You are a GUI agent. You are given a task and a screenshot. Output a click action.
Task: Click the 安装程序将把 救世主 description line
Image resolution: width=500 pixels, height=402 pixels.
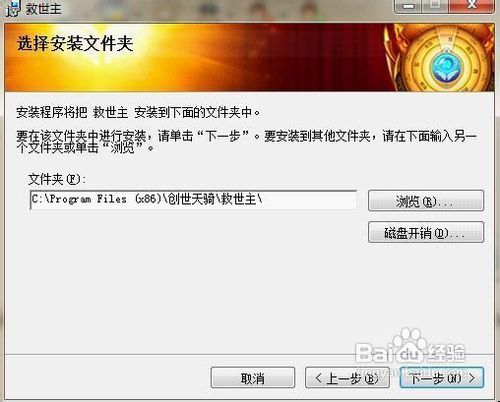point(138,112)
